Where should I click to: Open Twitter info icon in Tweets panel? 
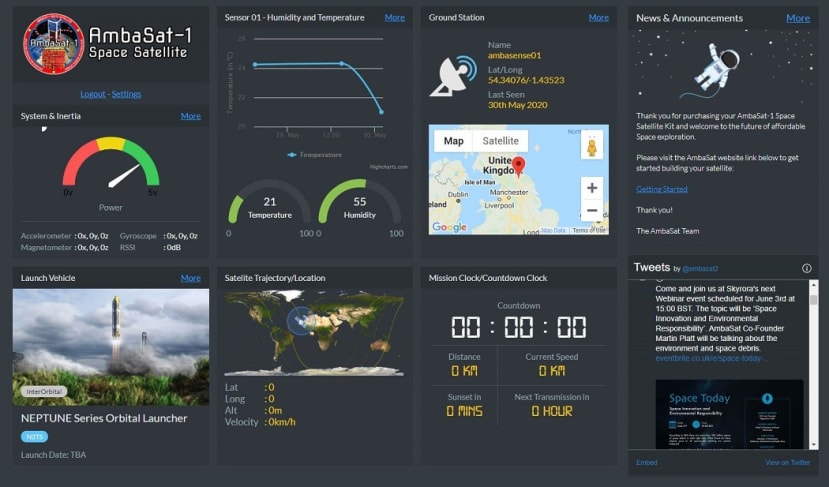(806, 268)
